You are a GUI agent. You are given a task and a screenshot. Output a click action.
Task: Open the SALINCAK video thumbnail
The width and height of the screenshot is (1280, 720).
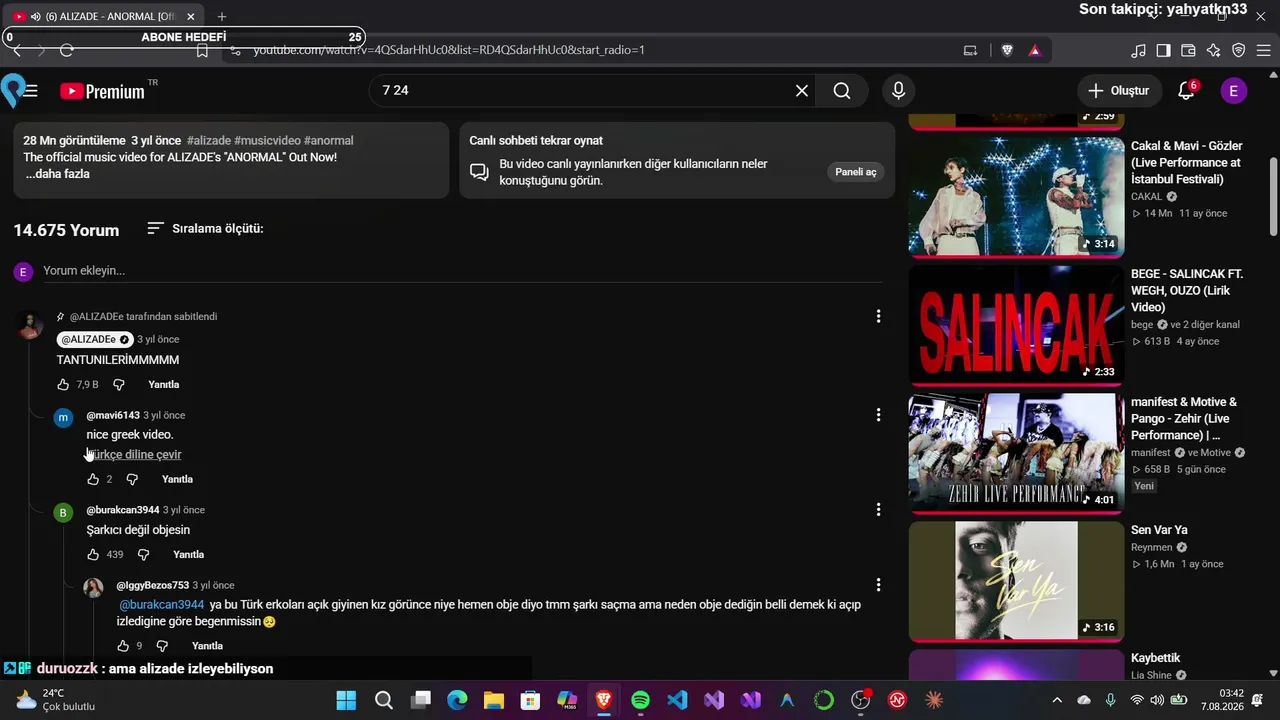(1016, 325)
